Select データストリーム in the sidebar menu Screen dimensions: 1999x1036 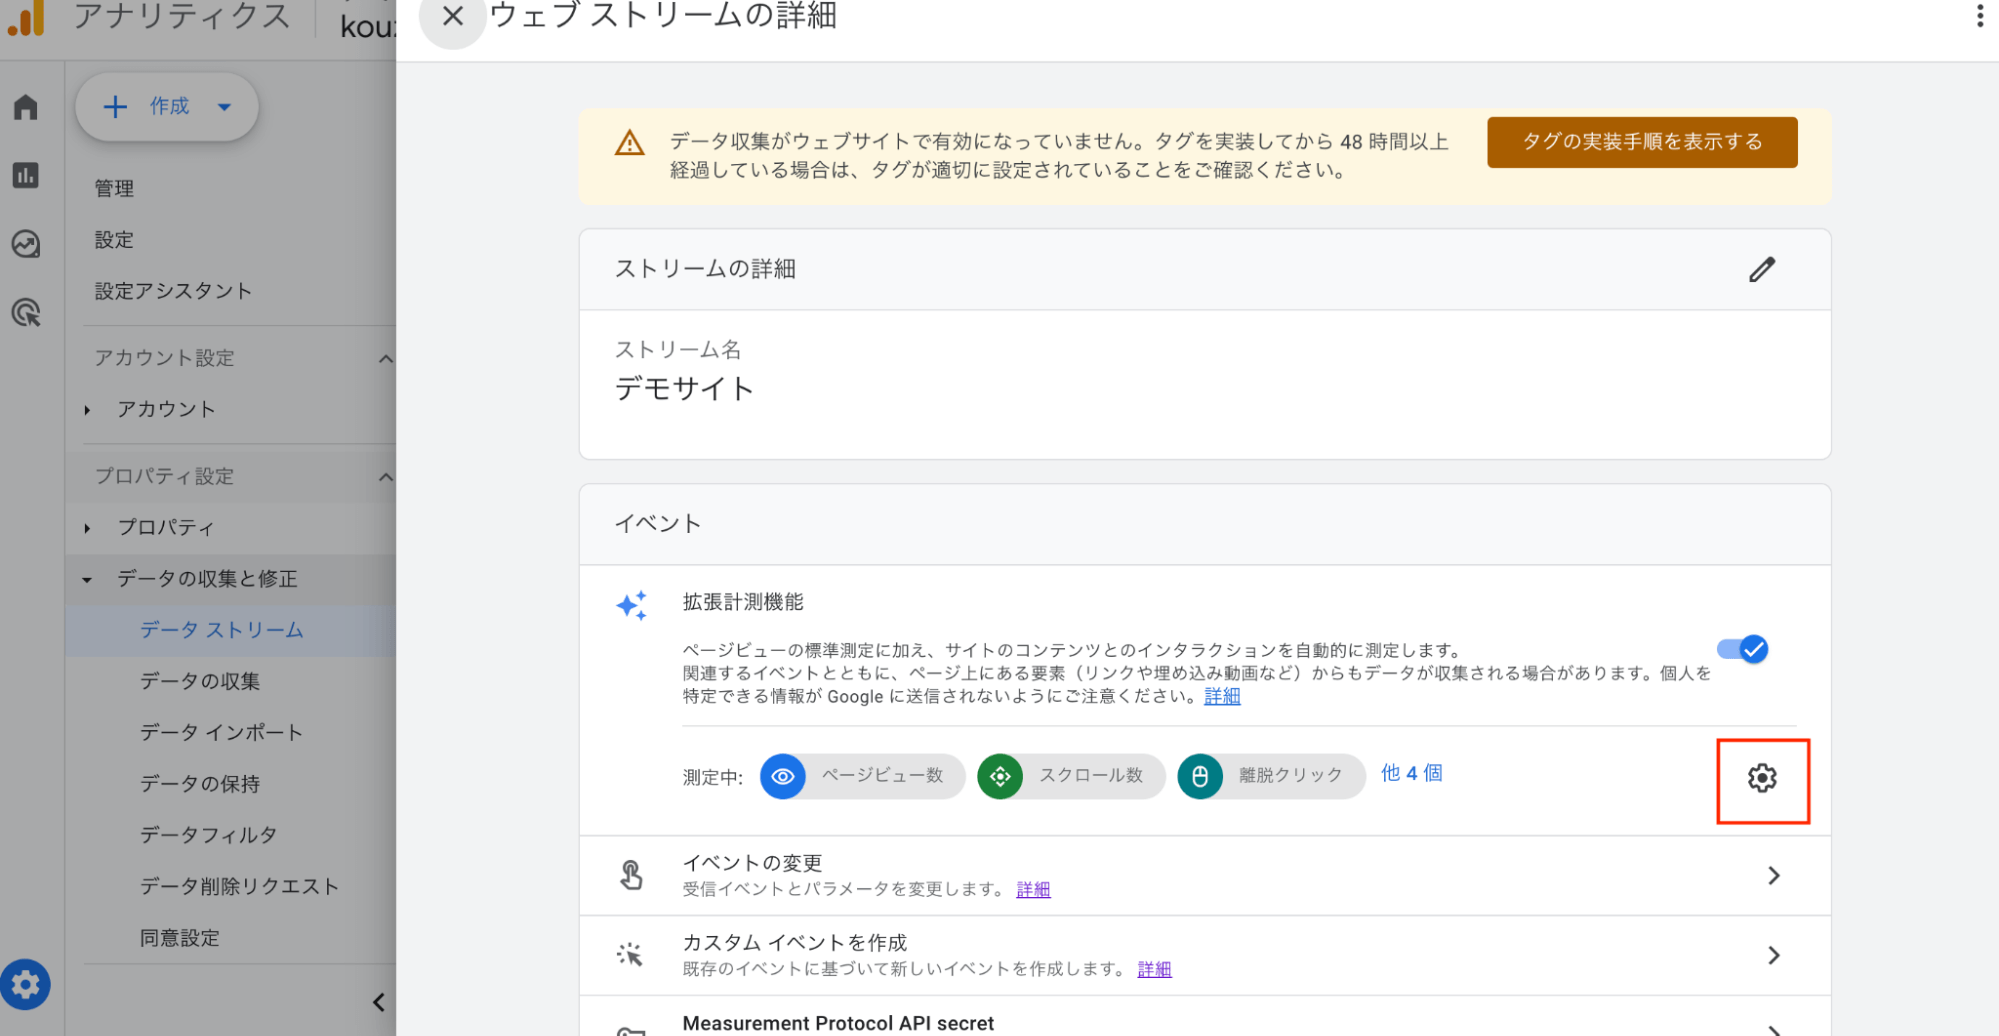220,630
